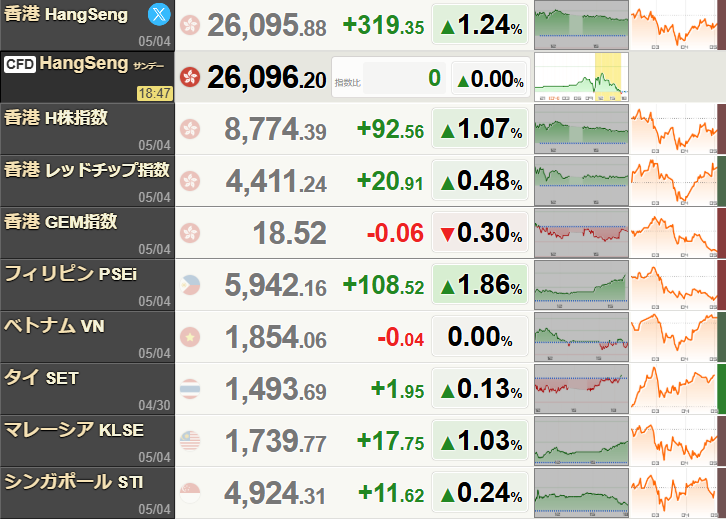Image resolution: width=726 pixels, height=519 pixels.
Task: Click the 0.00% badge in ベトナム VN row
Action: (480, 336)
